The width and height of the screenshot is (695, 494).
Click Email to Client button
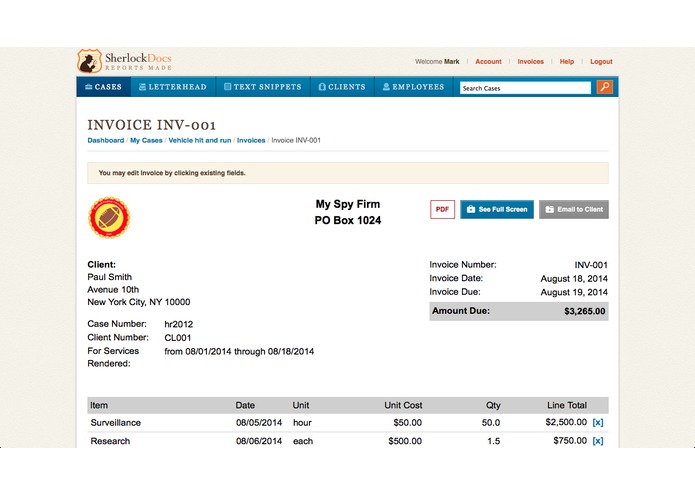click(574, 210)
